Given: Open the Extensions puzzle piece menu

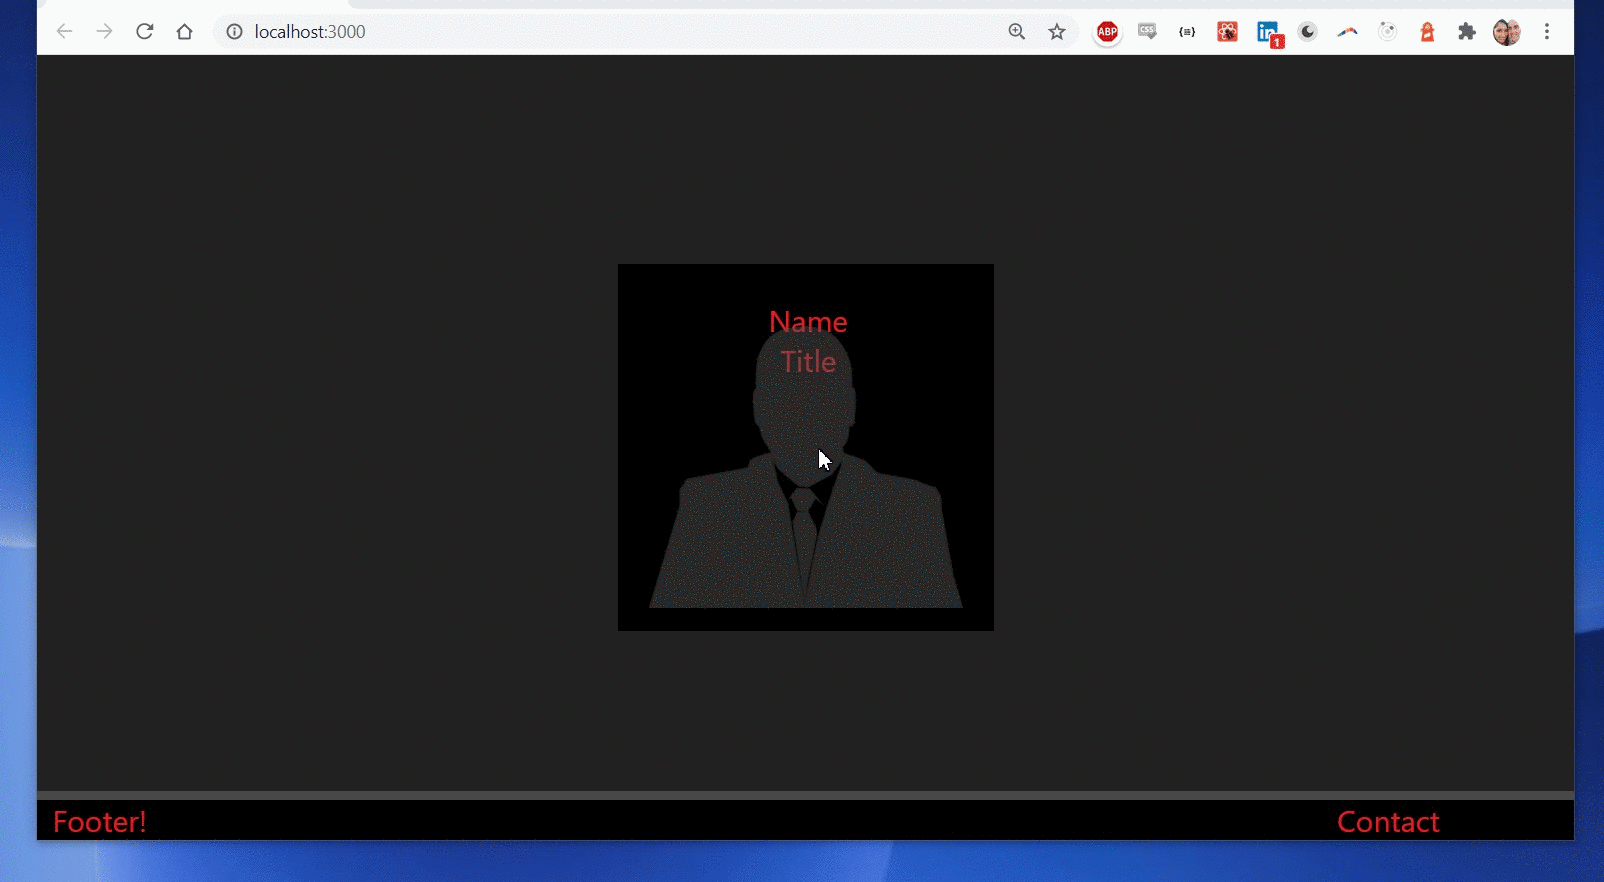Looking at the screenshot, I should 1467,32.
